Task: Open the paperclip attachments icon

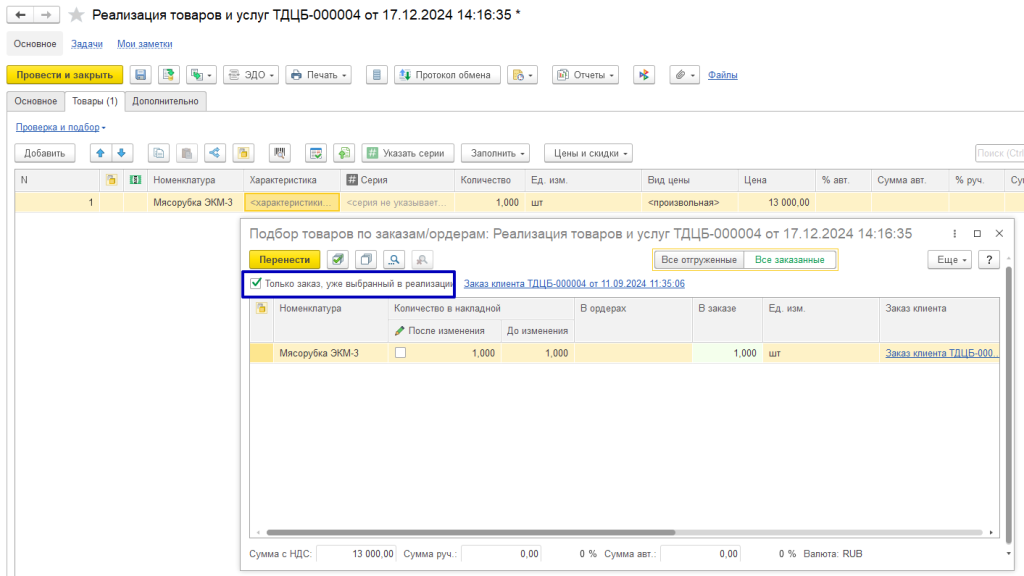Action: 679,75
